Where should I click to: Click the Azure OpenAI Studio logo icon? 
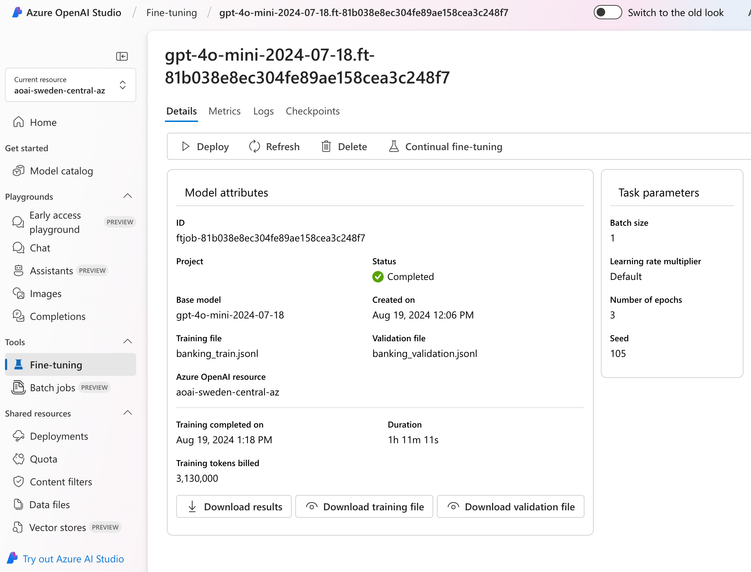click(17, 13)
